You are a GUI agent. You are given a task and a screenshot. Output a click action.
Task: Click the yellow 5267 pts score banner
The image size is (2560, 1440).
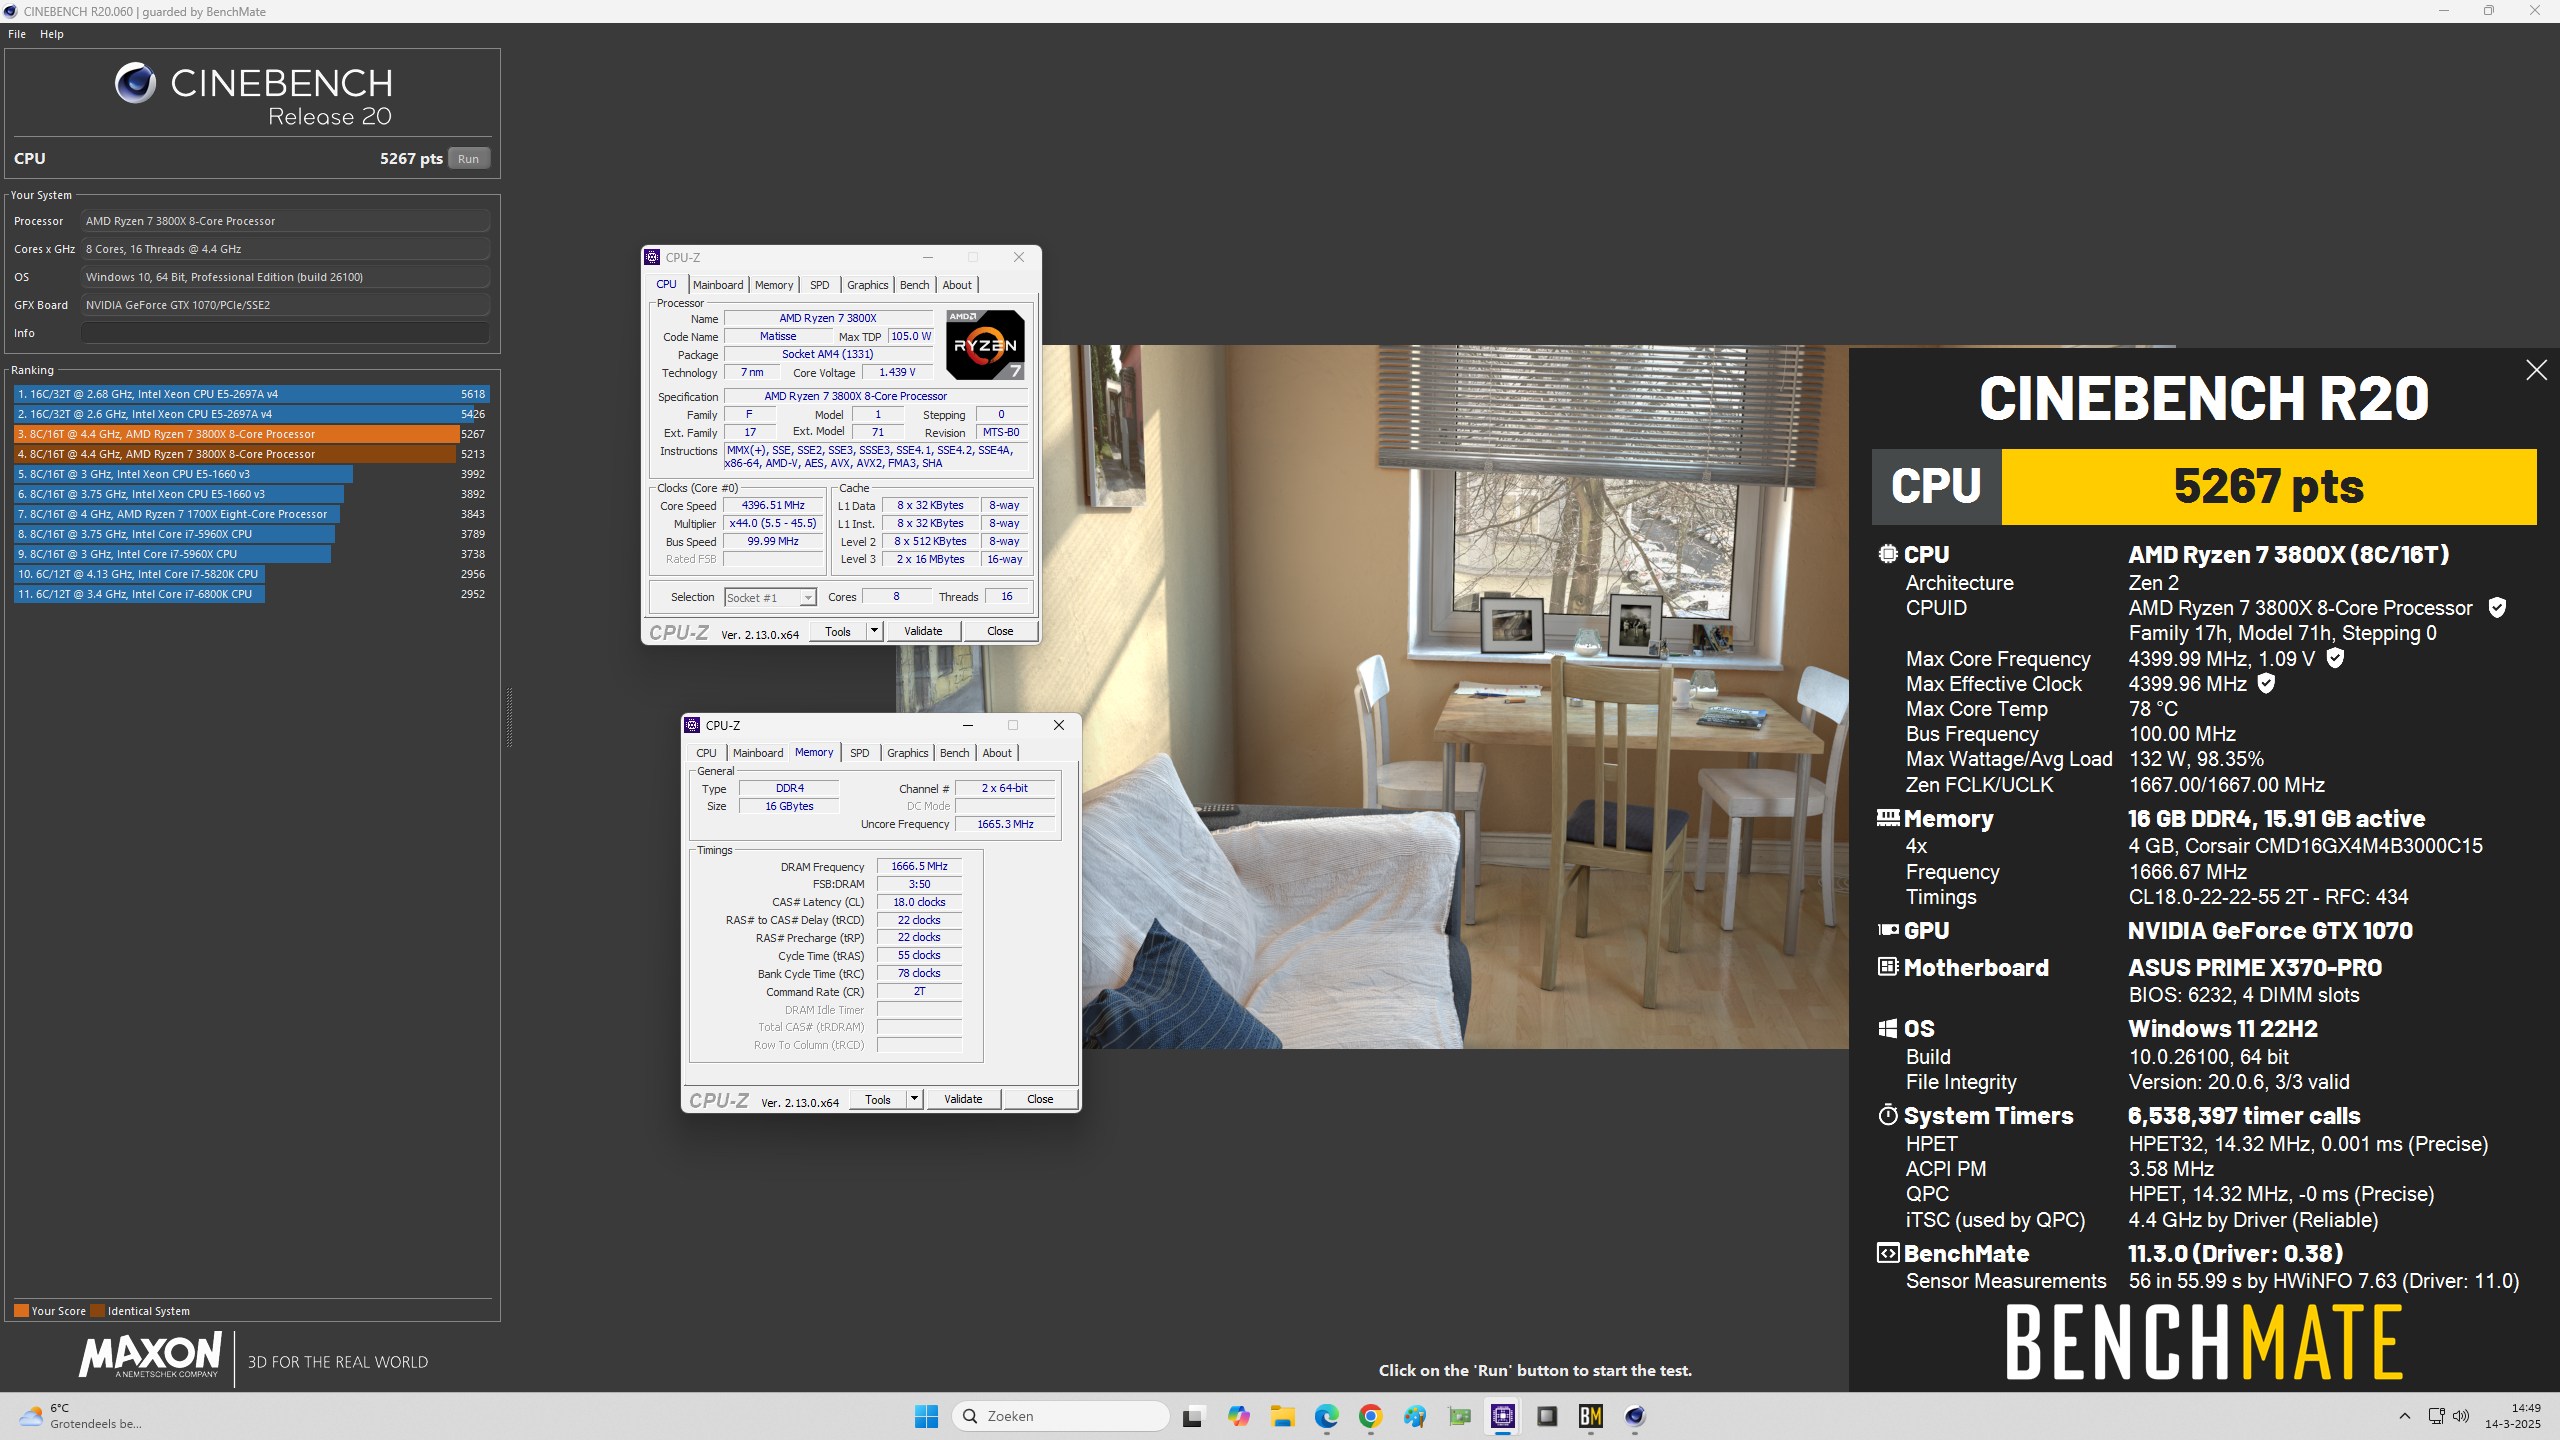pos(2268,486)
